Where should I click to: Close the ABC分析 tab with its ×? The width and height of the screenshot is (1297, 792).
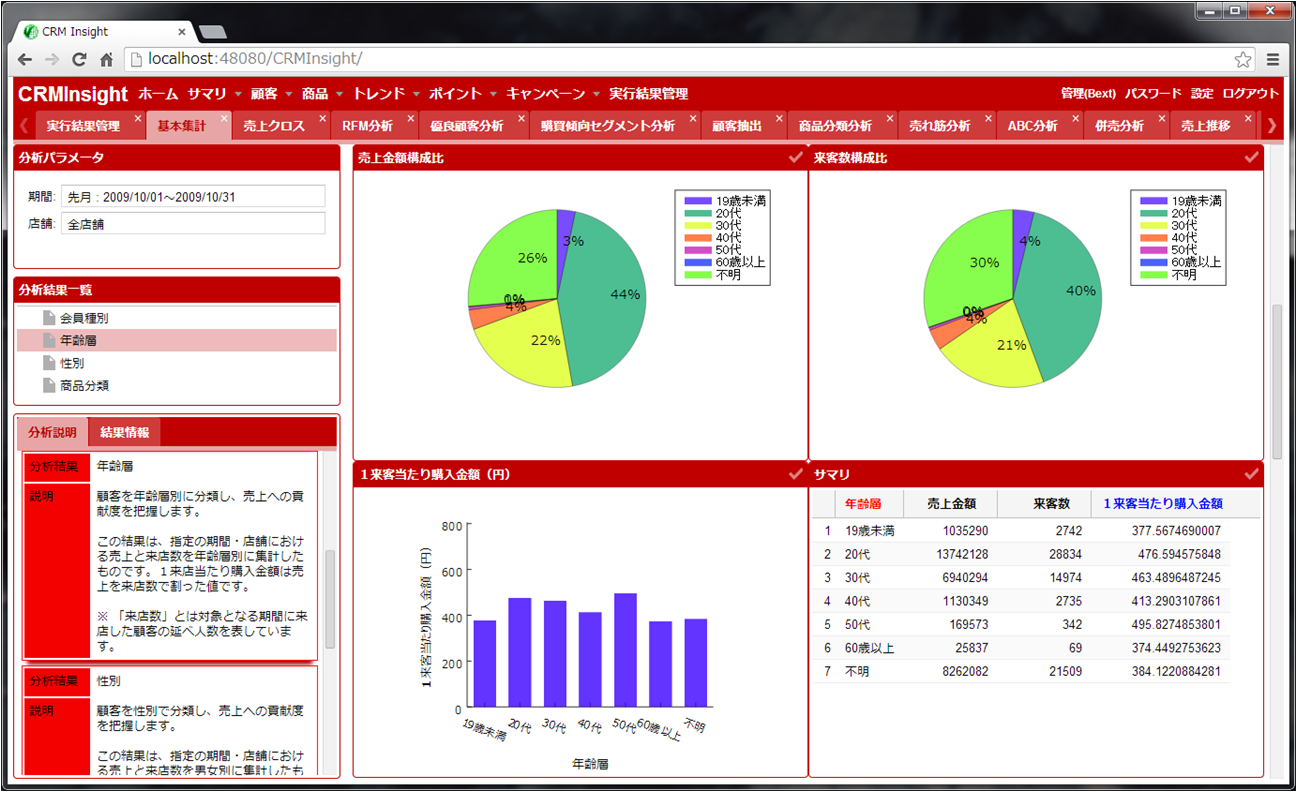click(1075, 118)
